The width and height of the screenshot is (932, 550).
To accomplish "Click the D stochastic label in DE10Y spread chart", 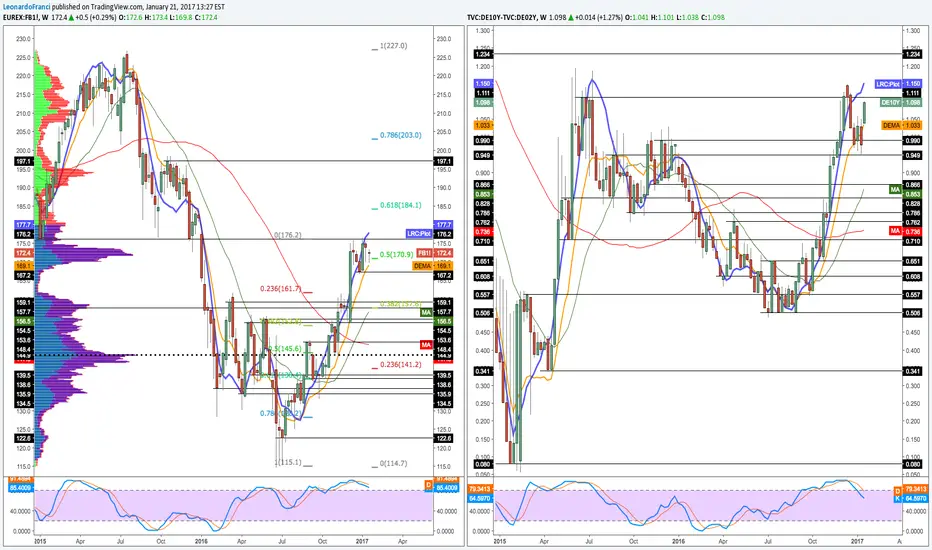I will 897,491.
